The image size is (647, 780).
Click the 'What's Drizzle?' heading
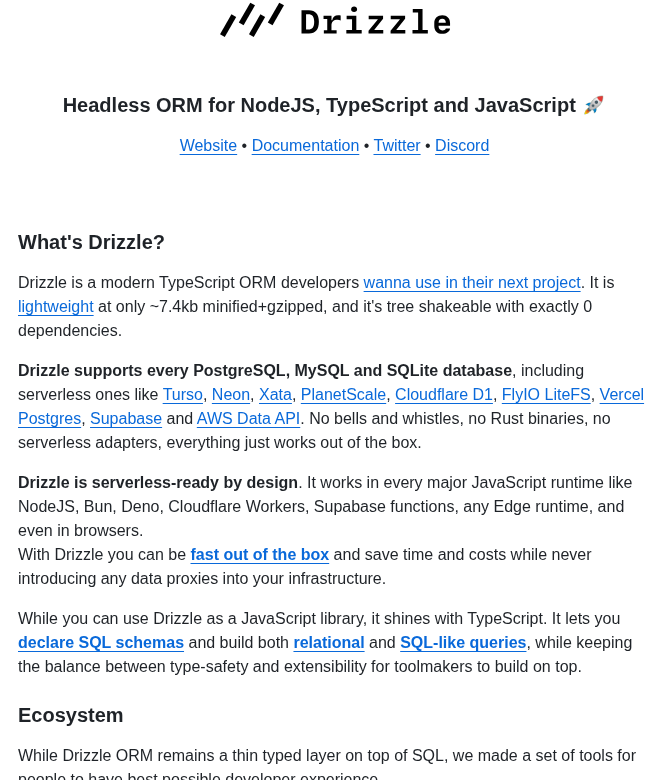coord(92,242)
